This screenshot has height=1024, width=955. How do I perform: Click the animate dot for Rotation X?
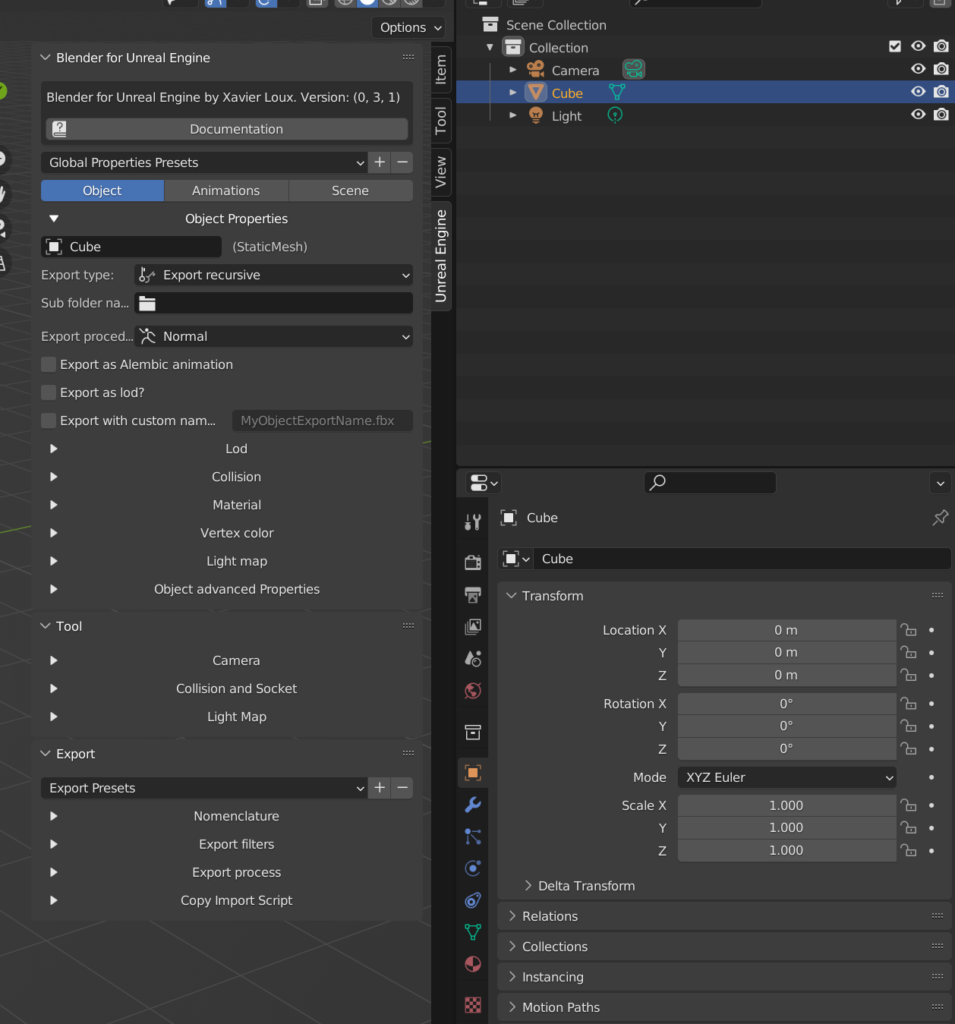(931, 704)
